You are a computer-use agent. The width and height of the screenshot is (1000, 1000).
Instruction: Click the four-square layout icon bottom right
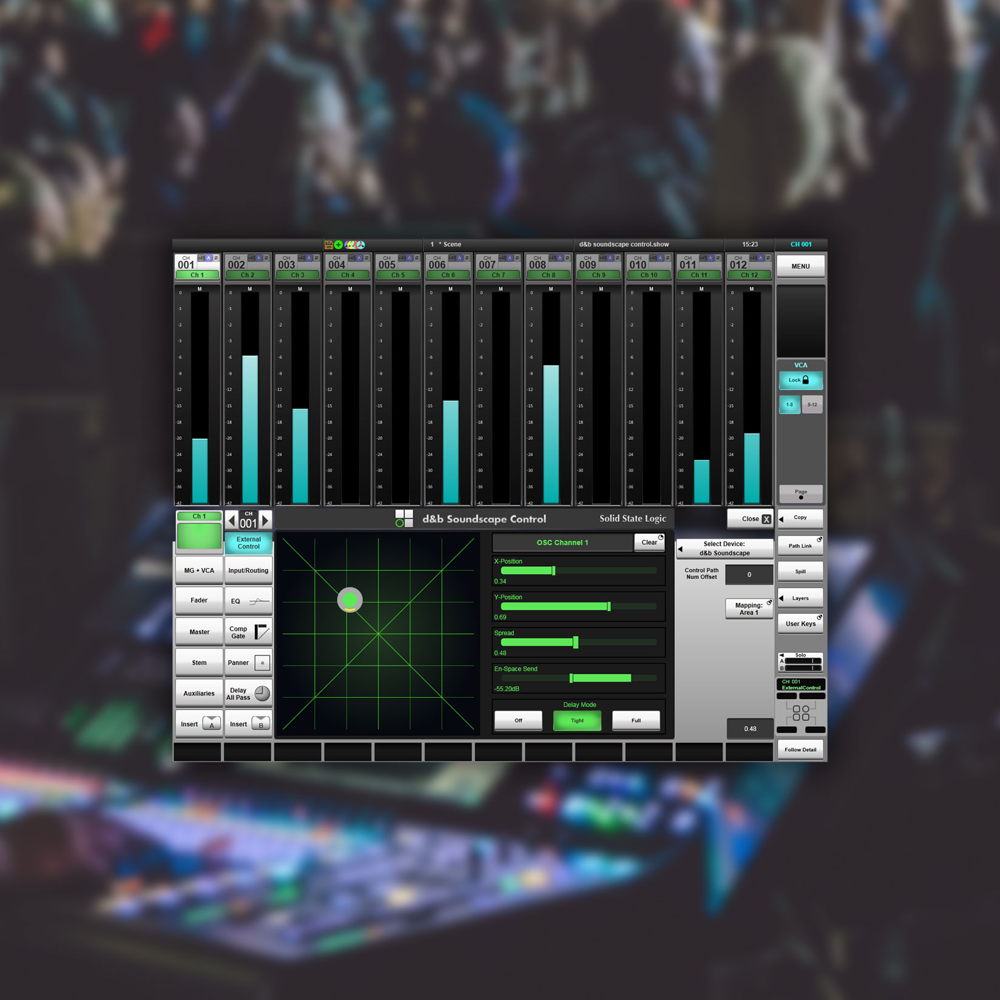(801, 713)
